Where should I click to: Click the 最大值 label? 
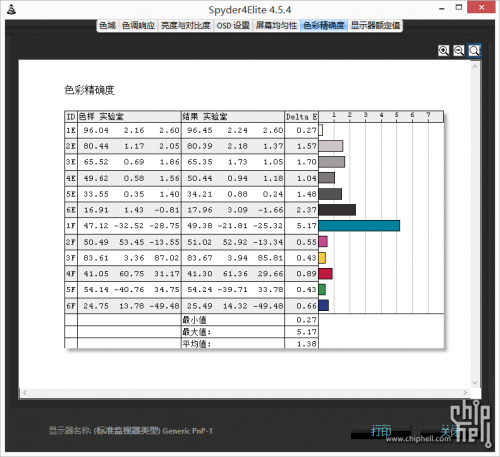[197, 332]
